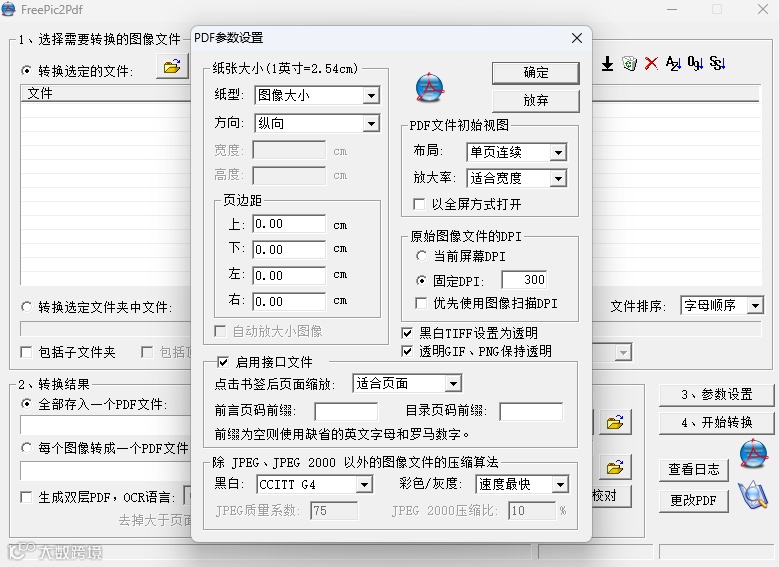The image size is (779, 567).
Task: Click the 4、开始转换 button
Action: [x=716, y=423]
